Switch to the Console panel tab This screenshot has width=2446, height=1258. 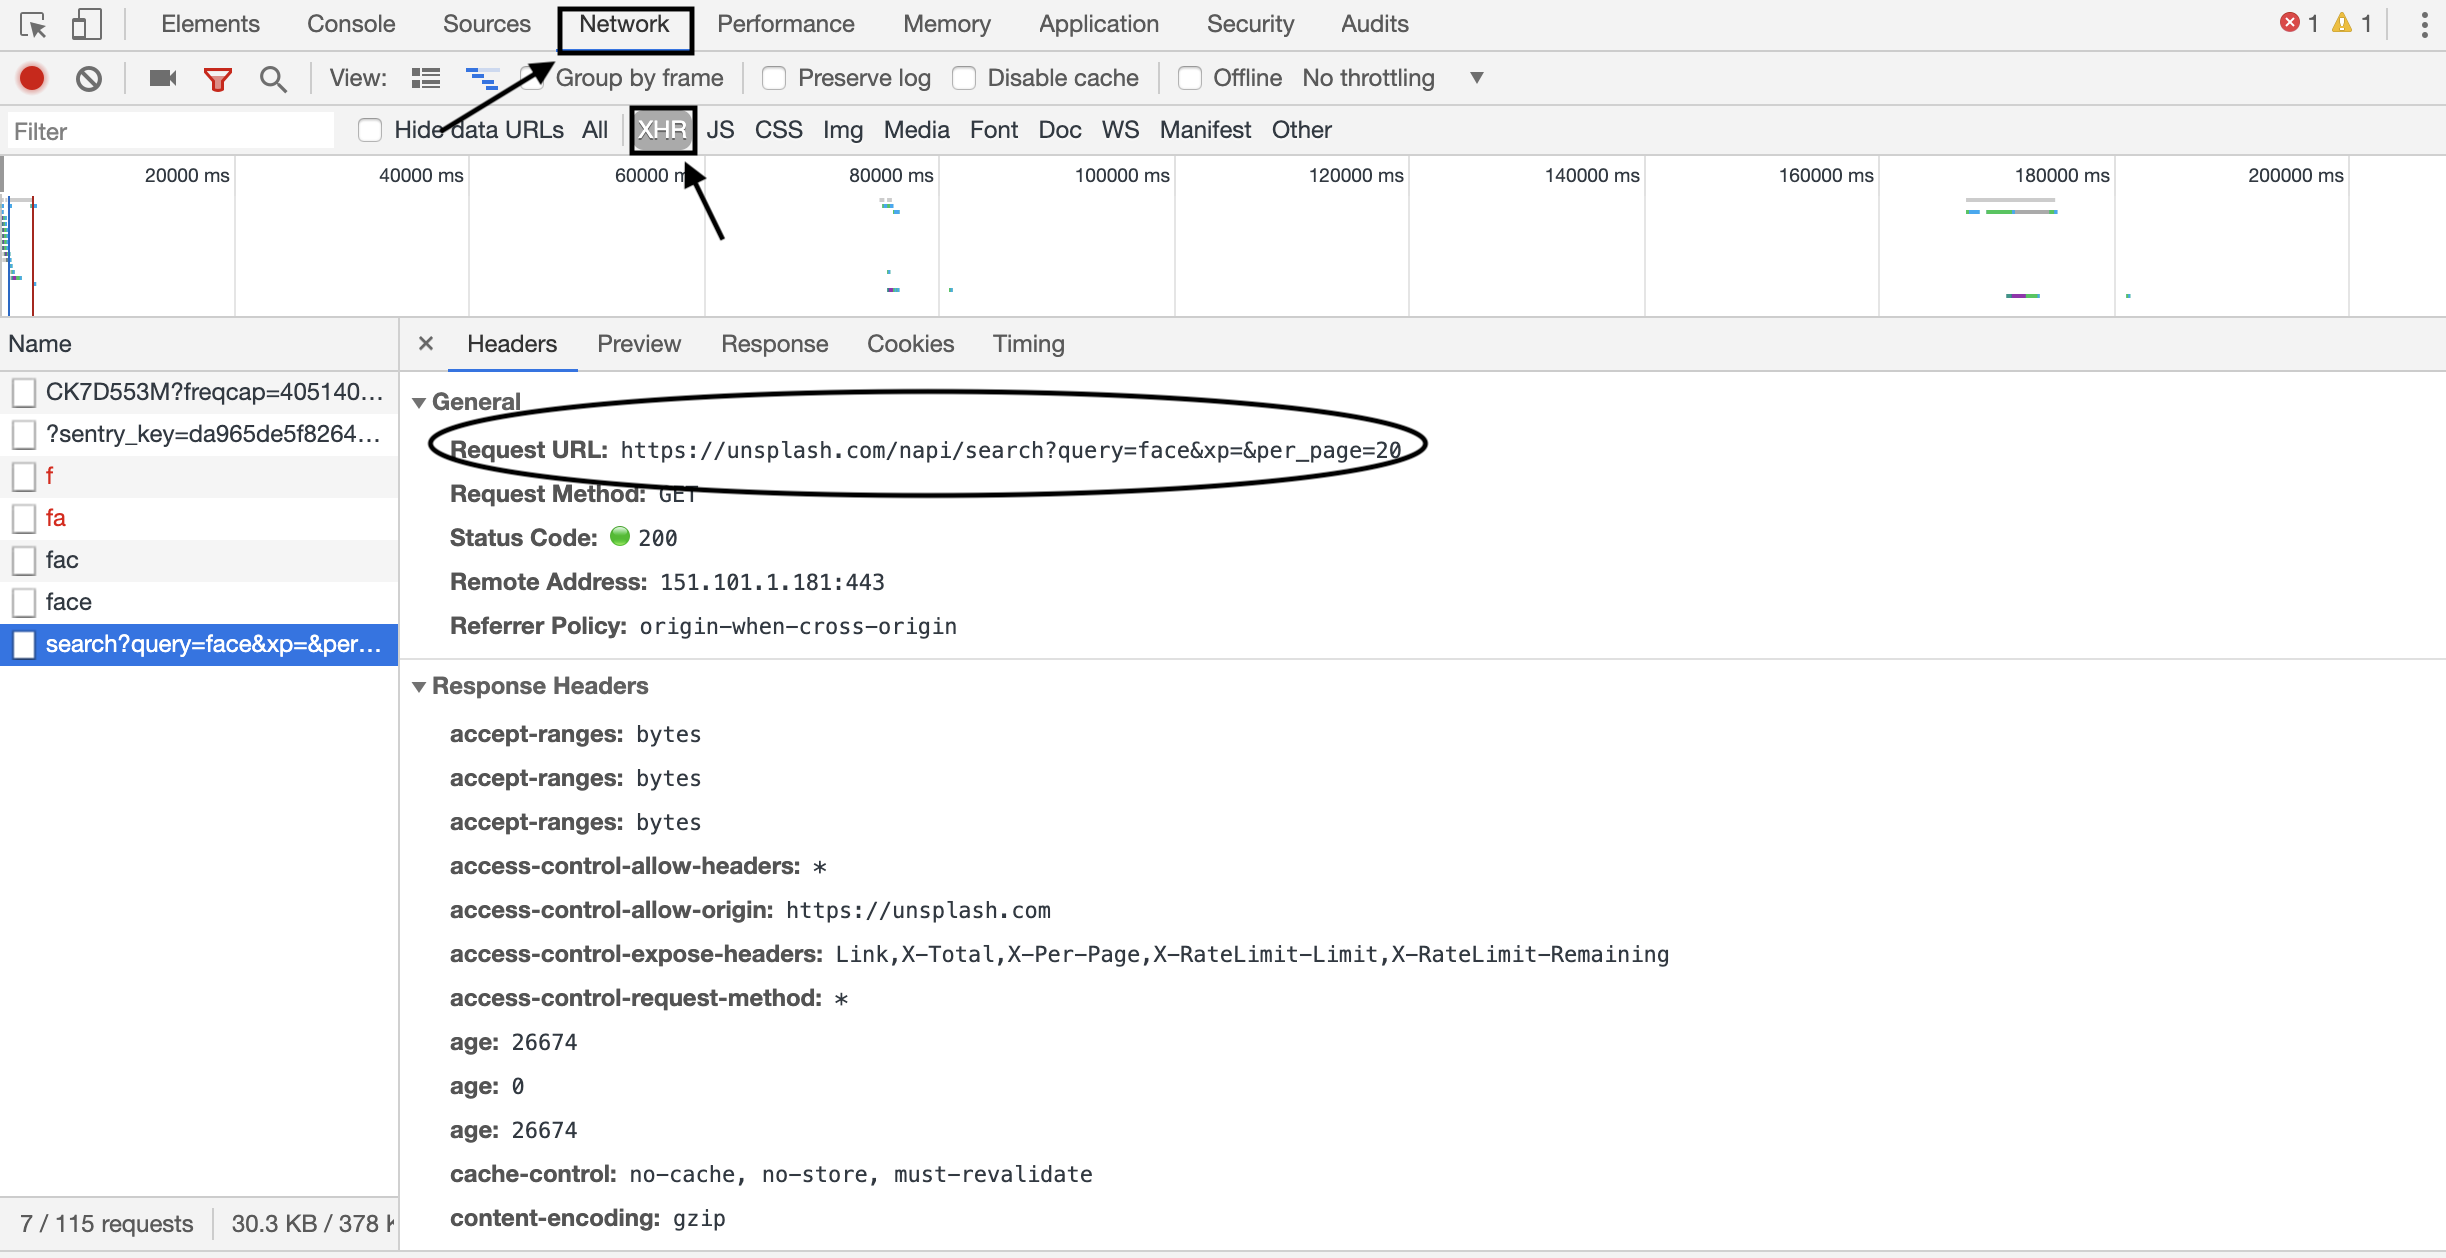point(350,24)
